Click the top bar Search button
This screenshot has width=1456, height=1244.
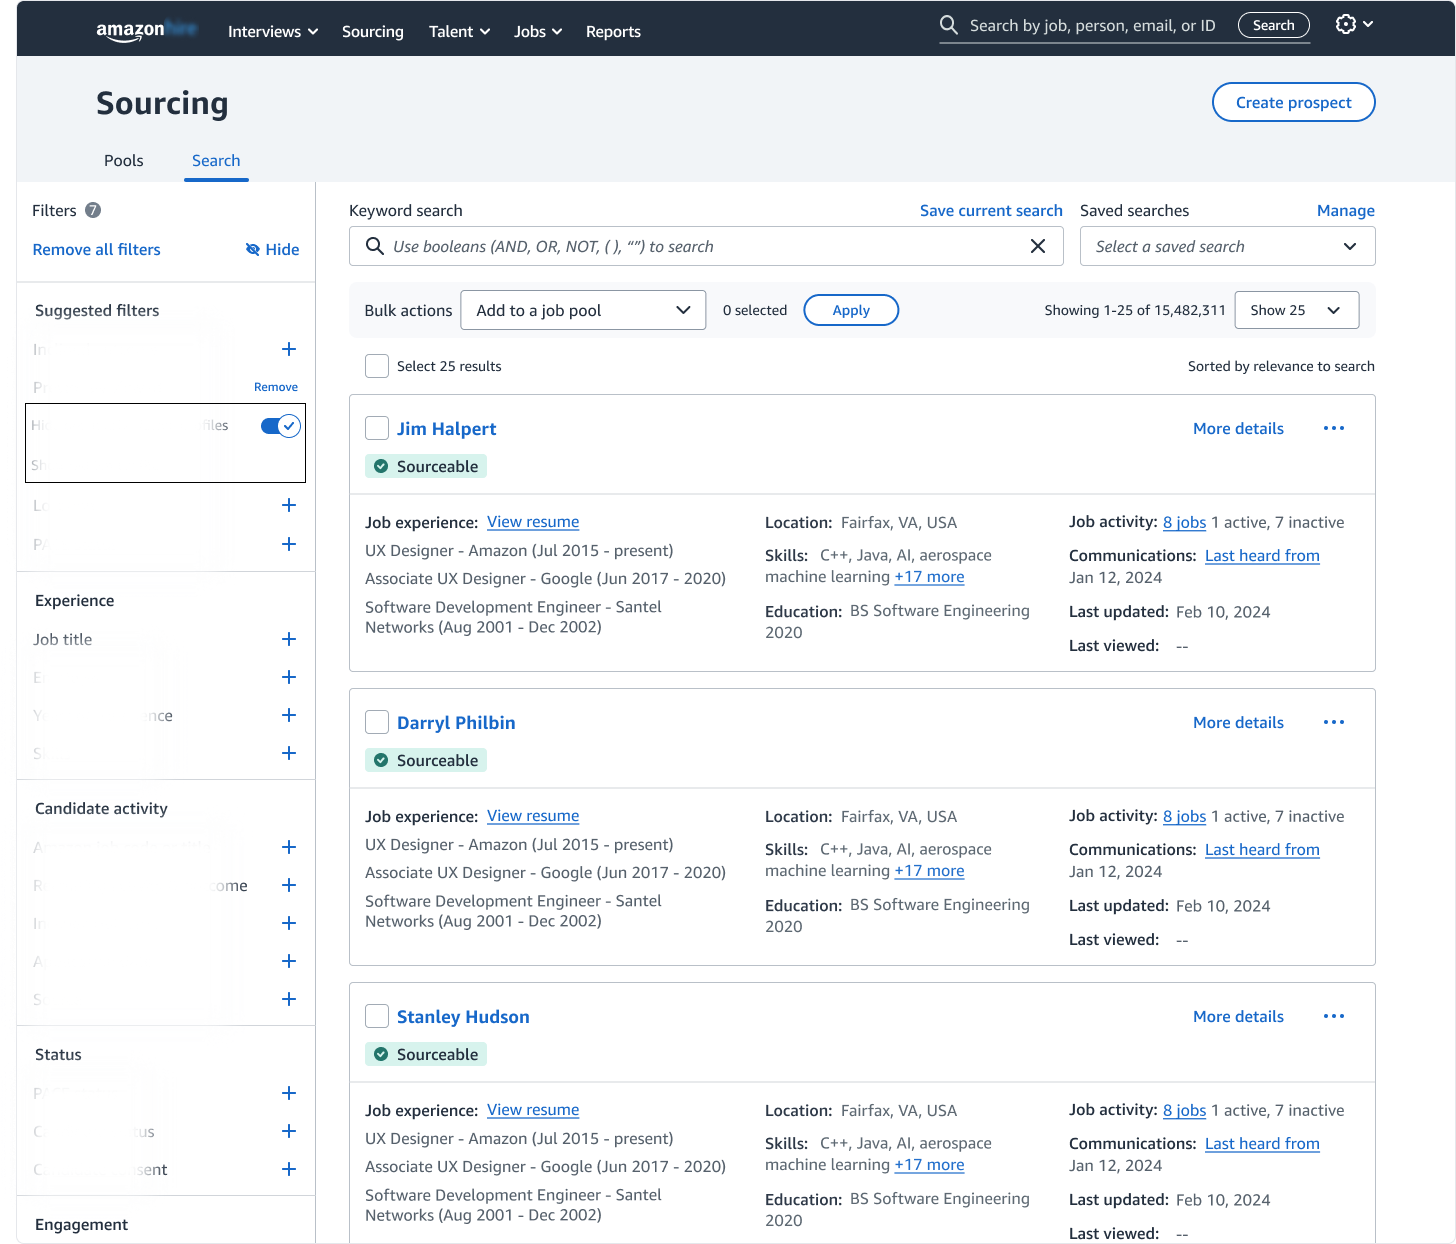(1274, 25)
